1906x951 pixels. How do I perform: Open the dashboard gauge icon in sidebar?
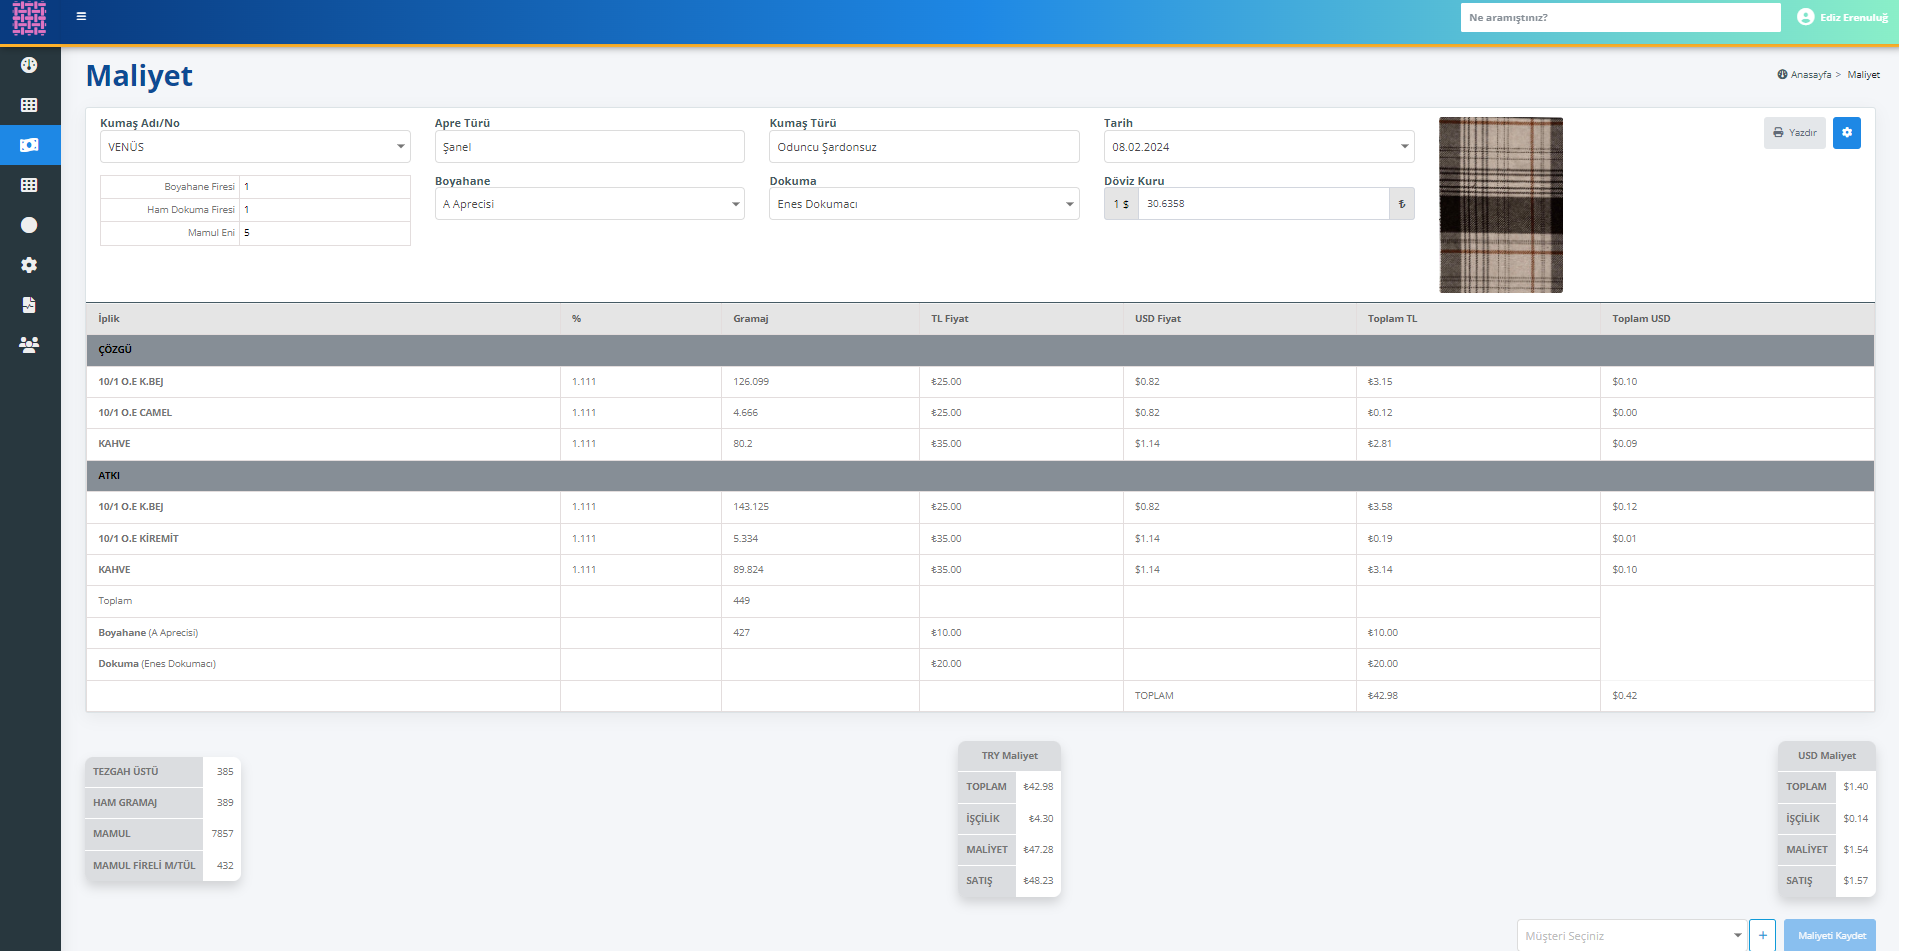(29, 65)
